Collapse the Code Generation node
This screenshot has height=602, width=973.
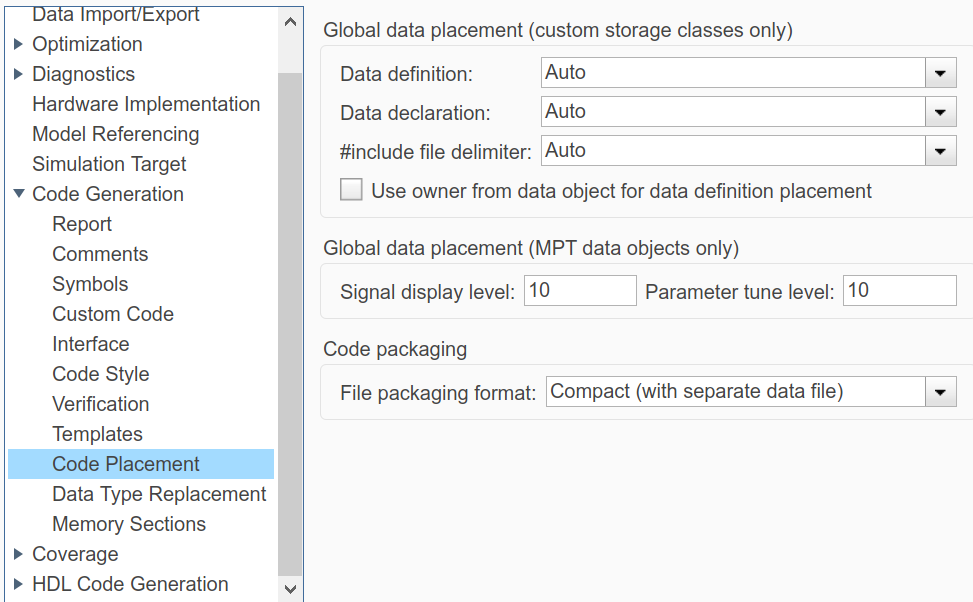19,194
